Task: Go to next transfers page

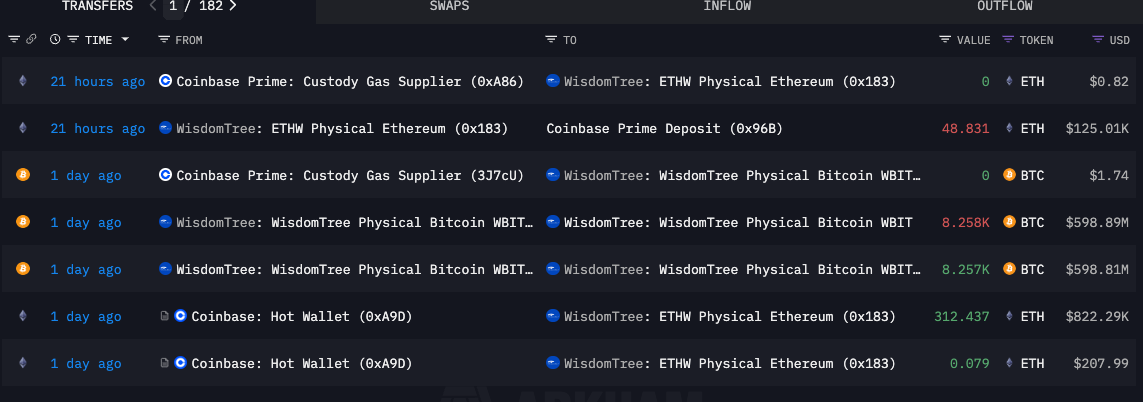Action: 233,6
